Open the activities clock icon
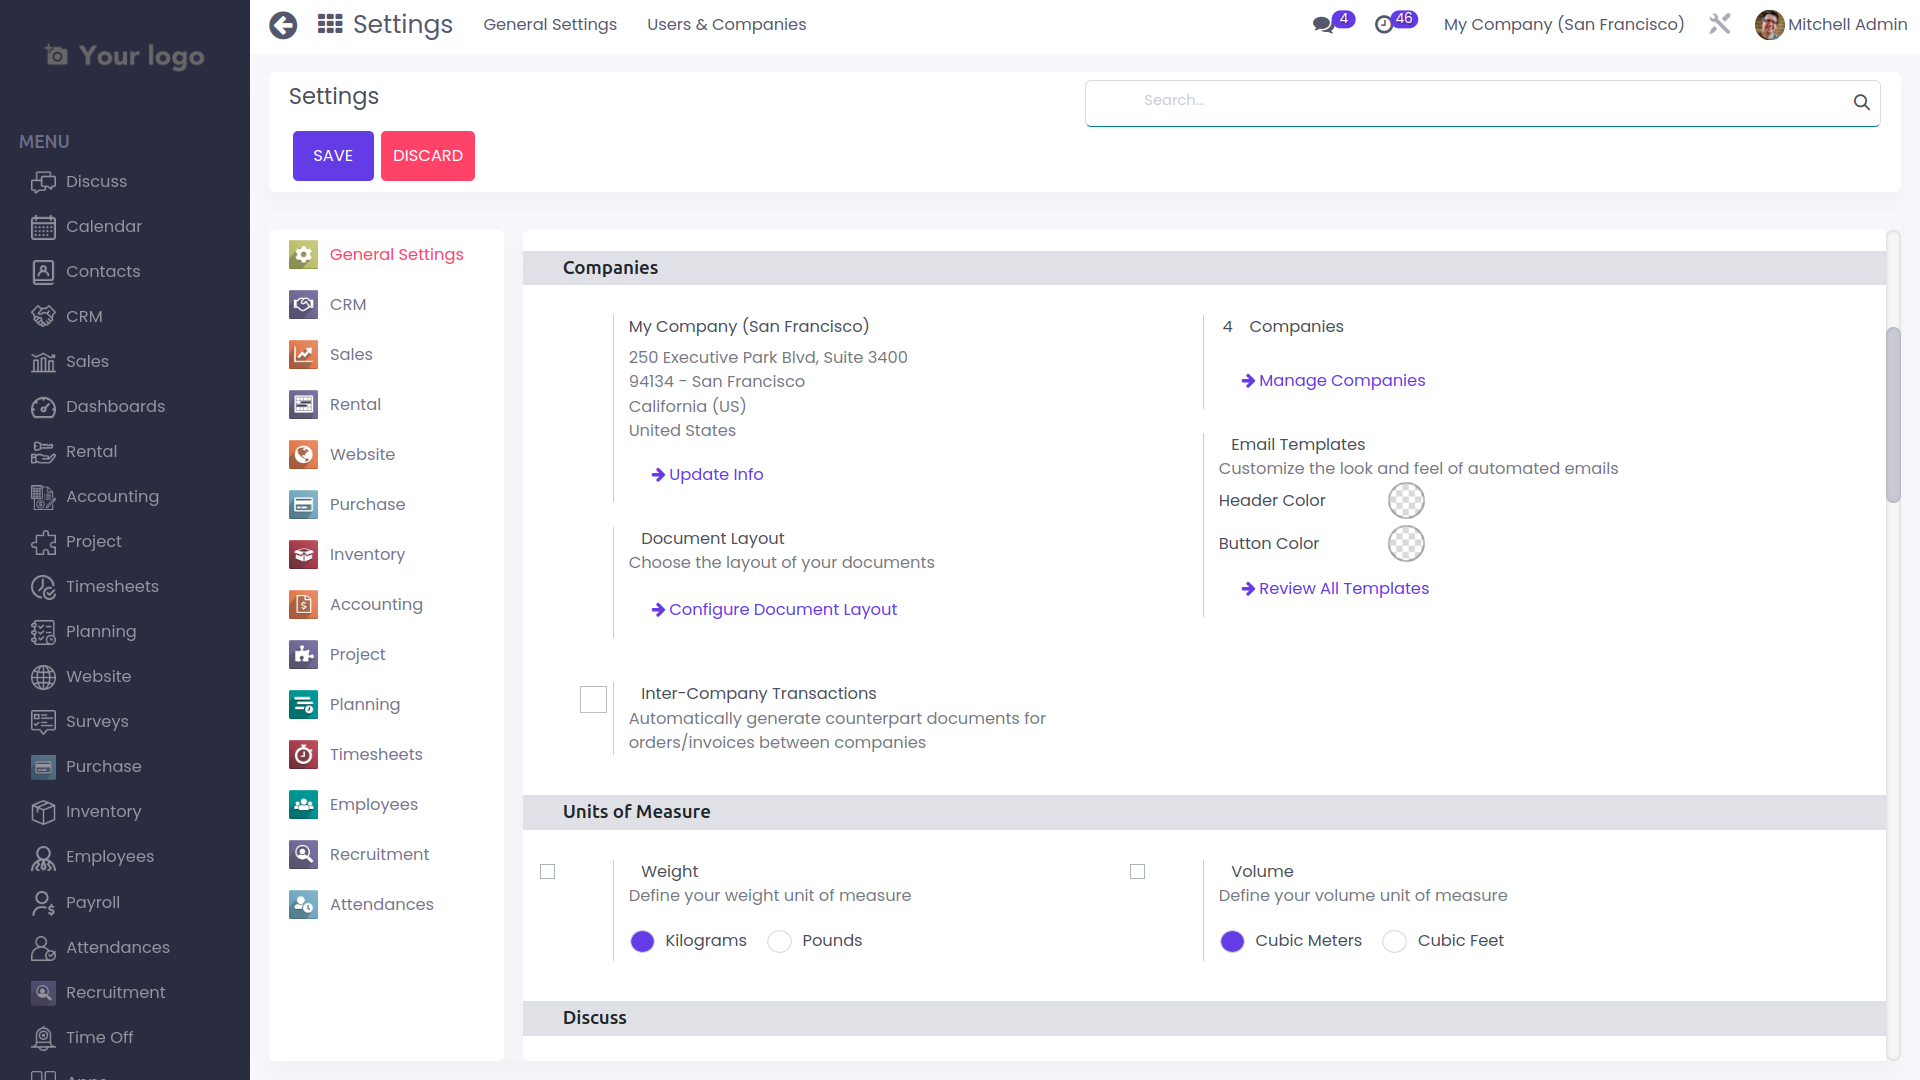 click(1384, 25)
